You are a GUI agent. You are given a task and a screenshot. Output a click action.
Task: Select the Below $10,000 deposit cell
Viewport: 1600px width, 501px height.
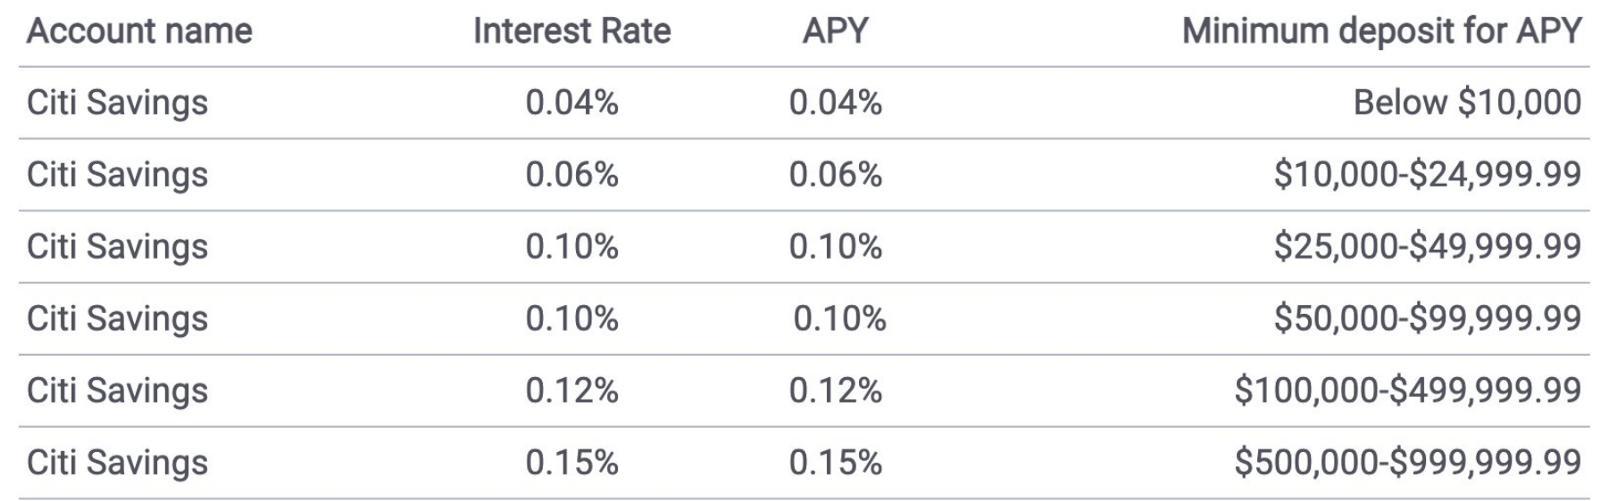[x=1467, y=102]
